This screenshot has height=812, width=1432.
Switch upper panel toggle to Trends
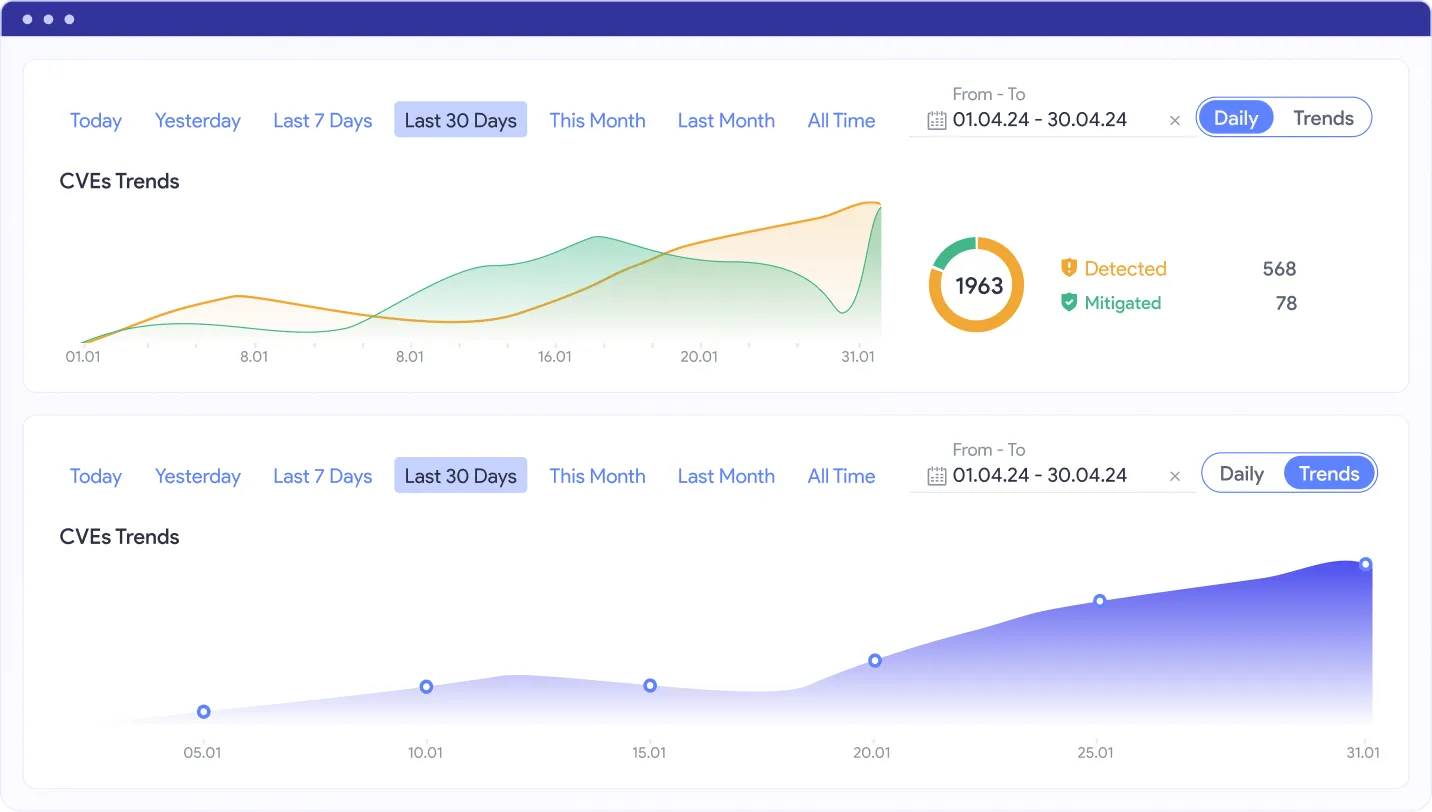1323,118
